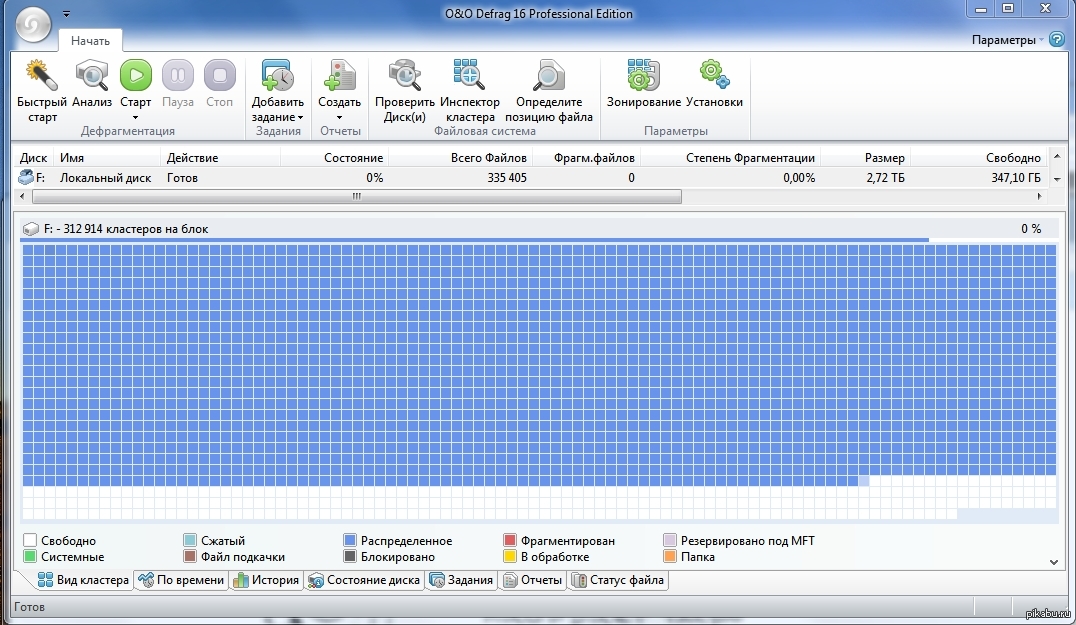Screen dimensions: 1076x625
Task: Launch Инспектор кластера
Action: [469, 76]
